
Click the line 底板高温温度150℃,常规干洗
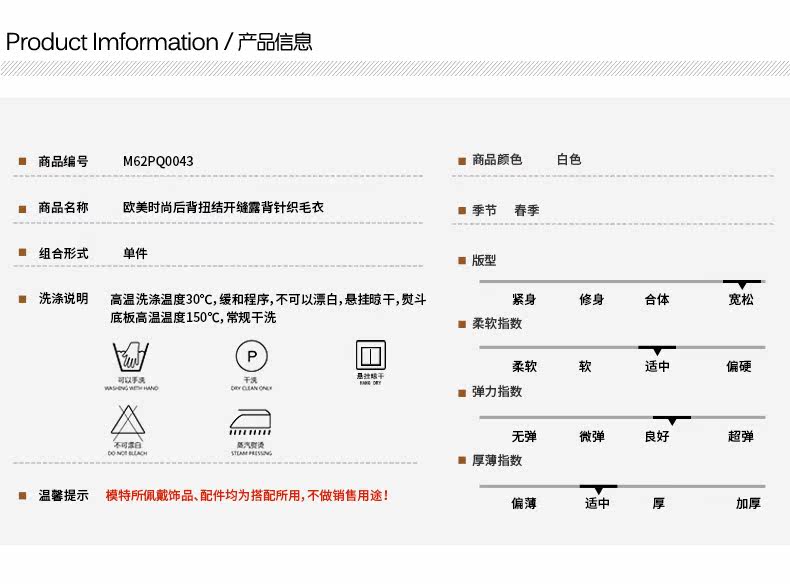[193, 318]
